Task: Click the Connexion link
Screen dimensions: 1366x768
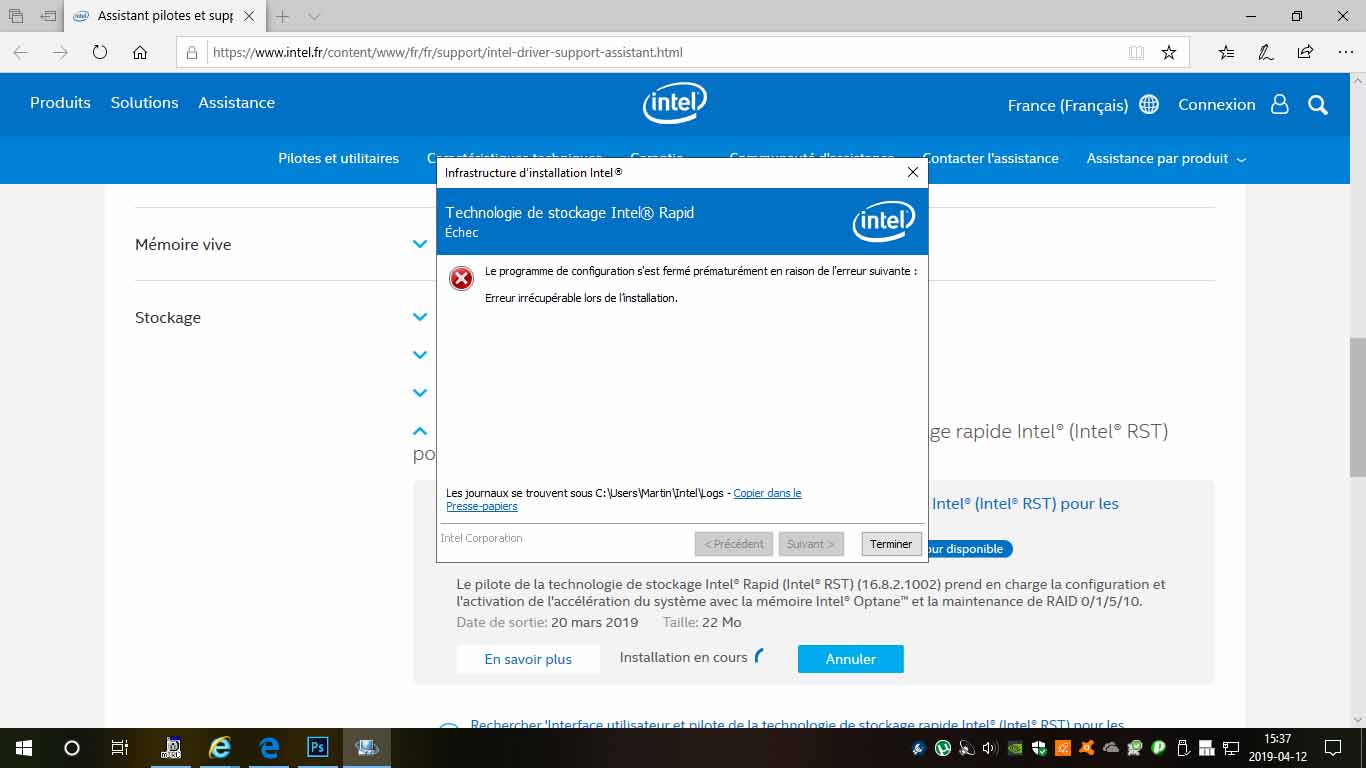Action: 1216,104
